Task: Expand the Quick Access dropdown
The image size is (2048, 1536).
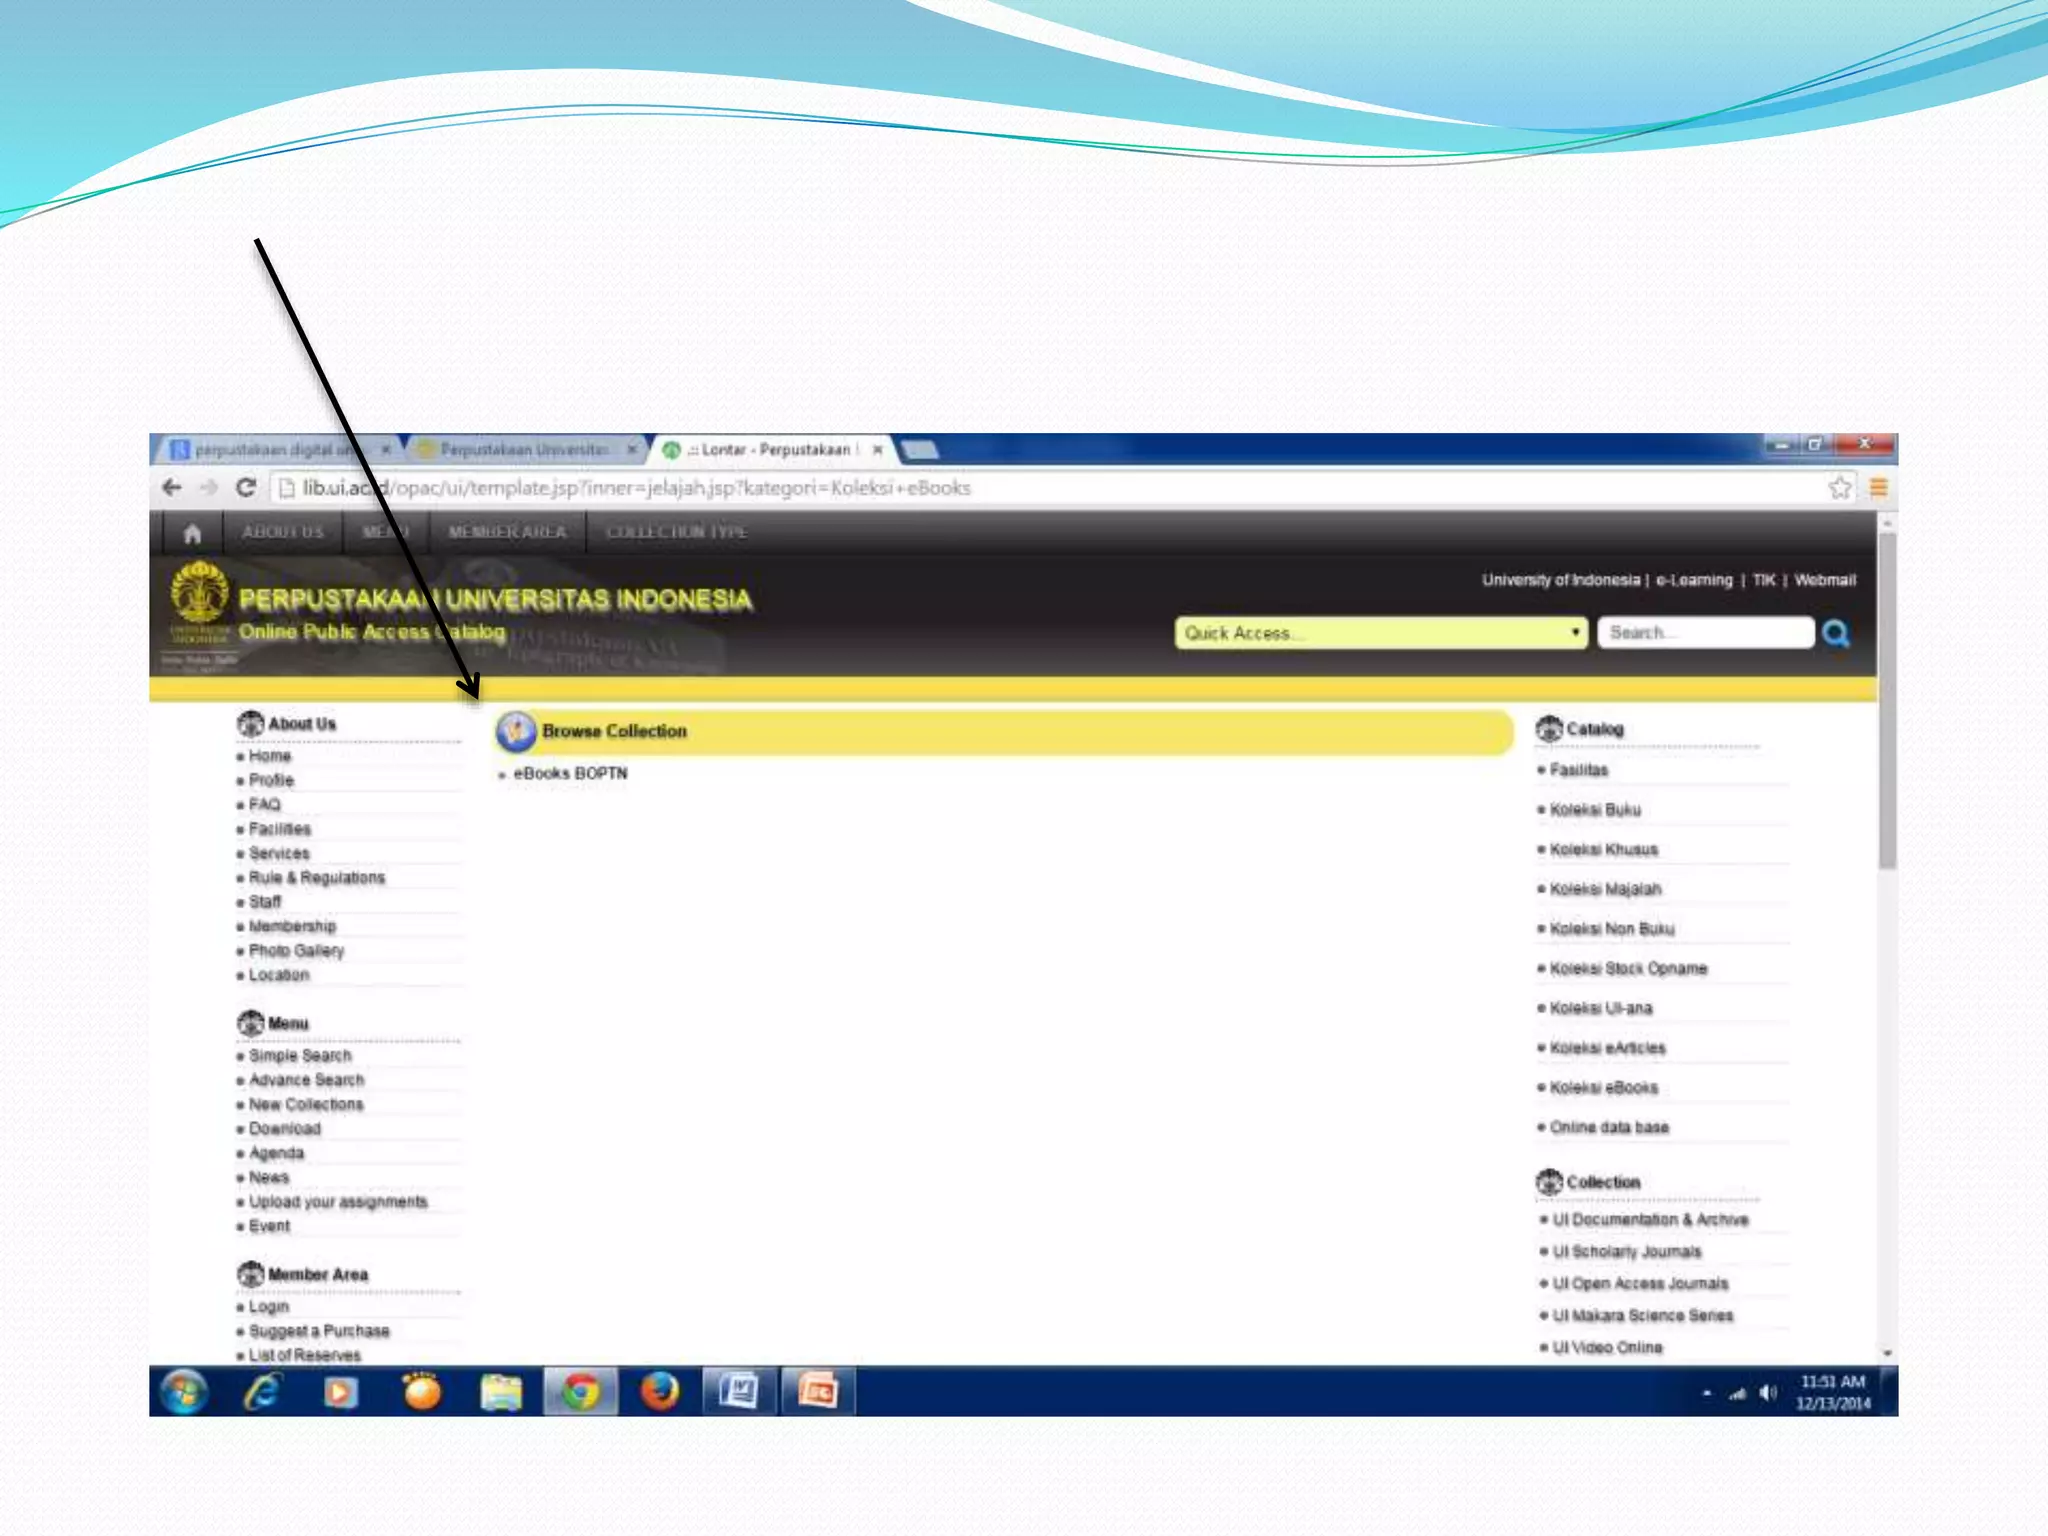Action: click(1380, 633)
